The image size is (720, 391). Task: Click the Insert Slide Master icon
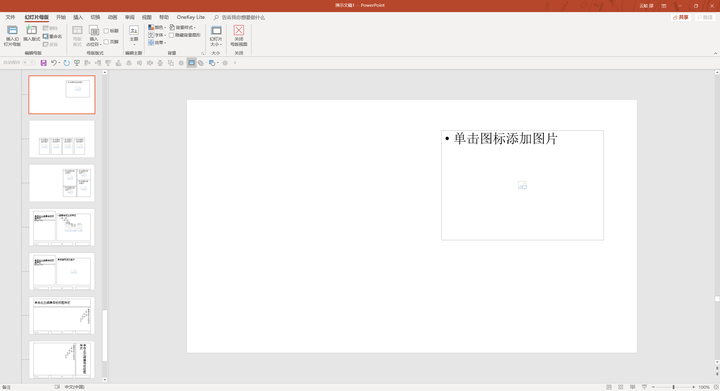coord(12,31)
